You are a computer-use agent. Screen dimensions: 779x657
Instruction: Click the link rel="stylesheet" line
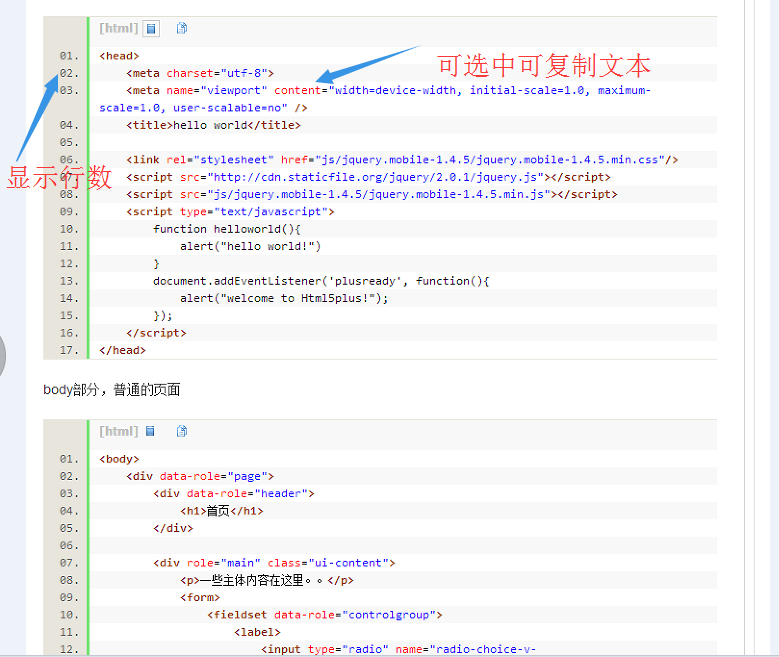click(402, 160)
